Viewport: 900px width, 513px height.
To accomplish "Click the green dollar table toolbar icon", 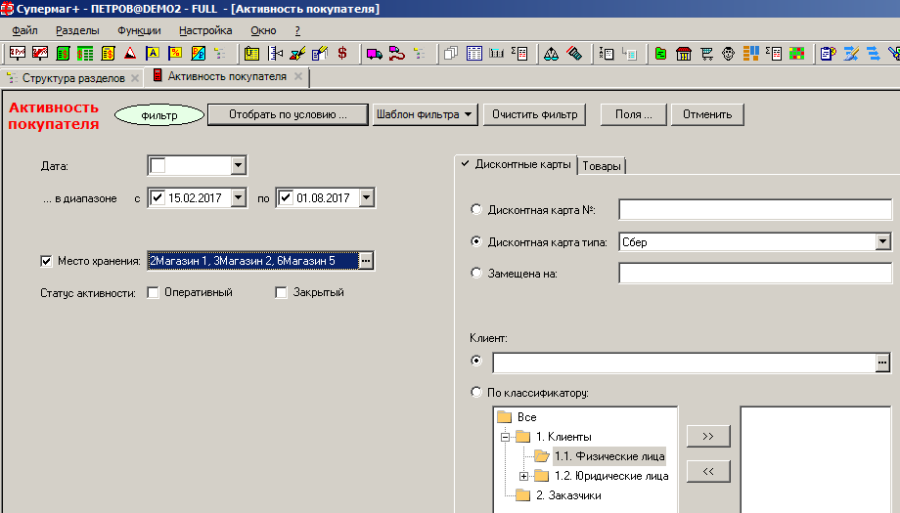I will tap(85, 53).
